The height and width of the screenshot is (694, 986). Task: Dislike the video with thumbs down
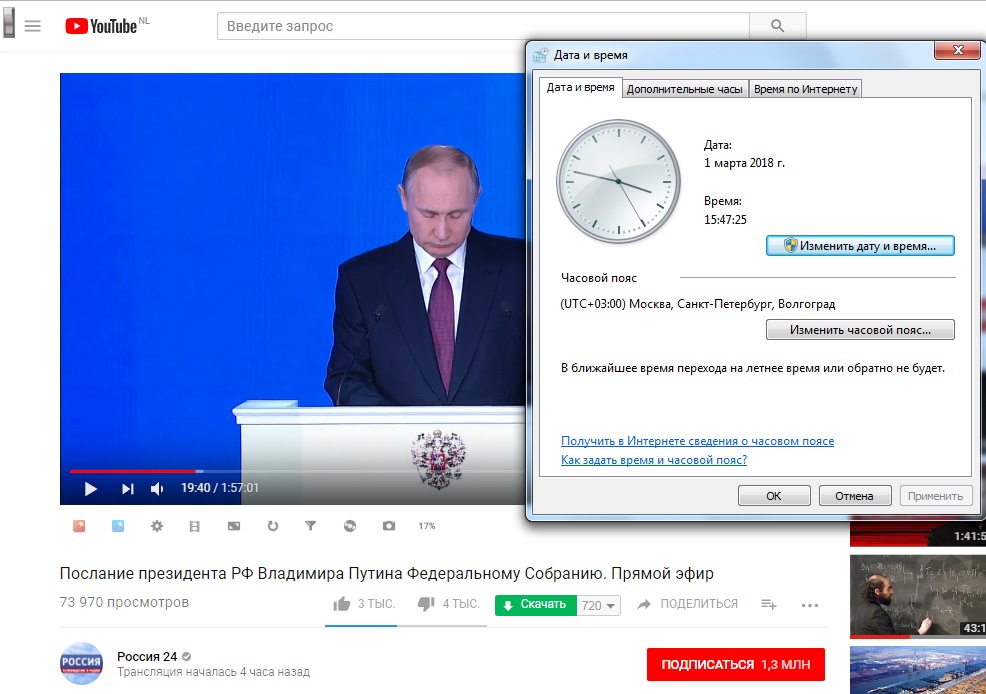(426, 604)
